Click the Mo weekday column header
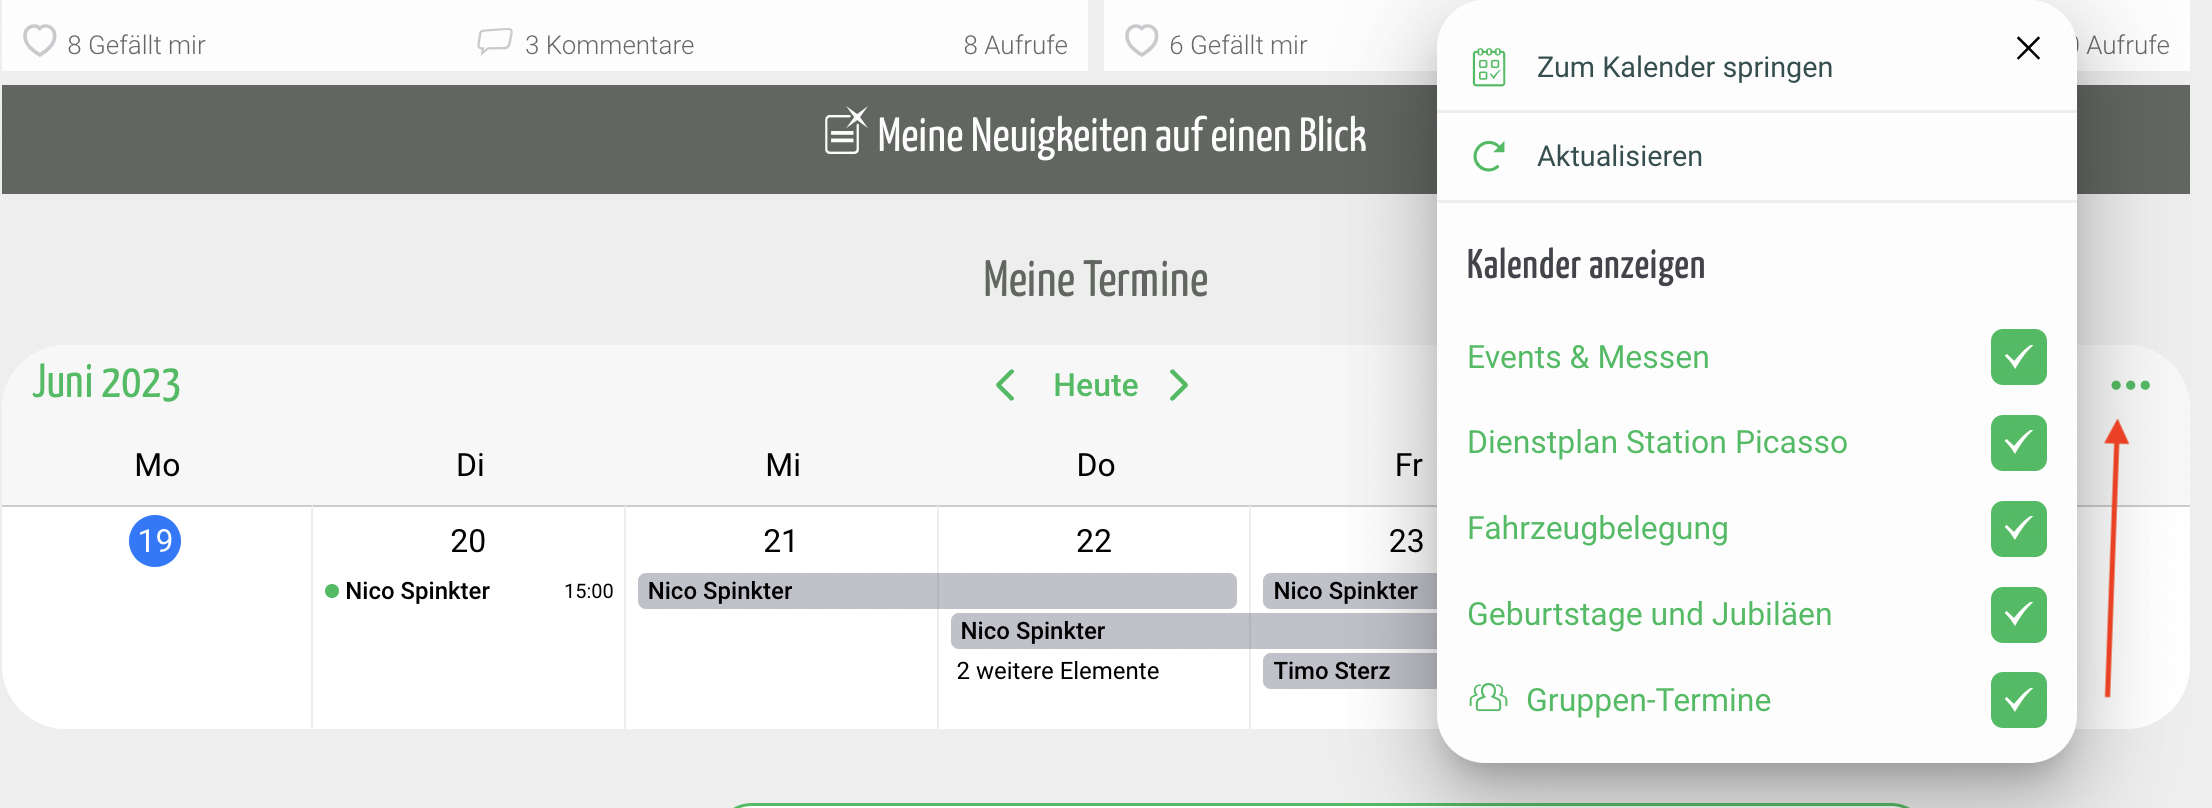Viewport: 2212px width, 808px height. point(157,465)
